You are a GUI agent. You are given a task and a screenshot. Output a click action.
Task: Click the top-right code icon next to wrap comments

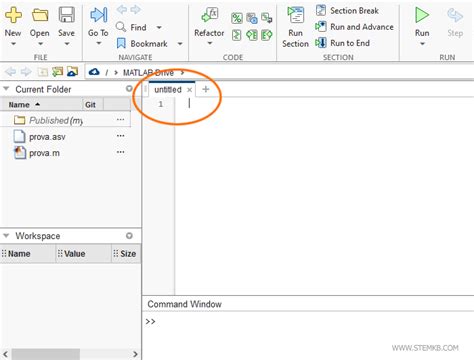(267, 18)
